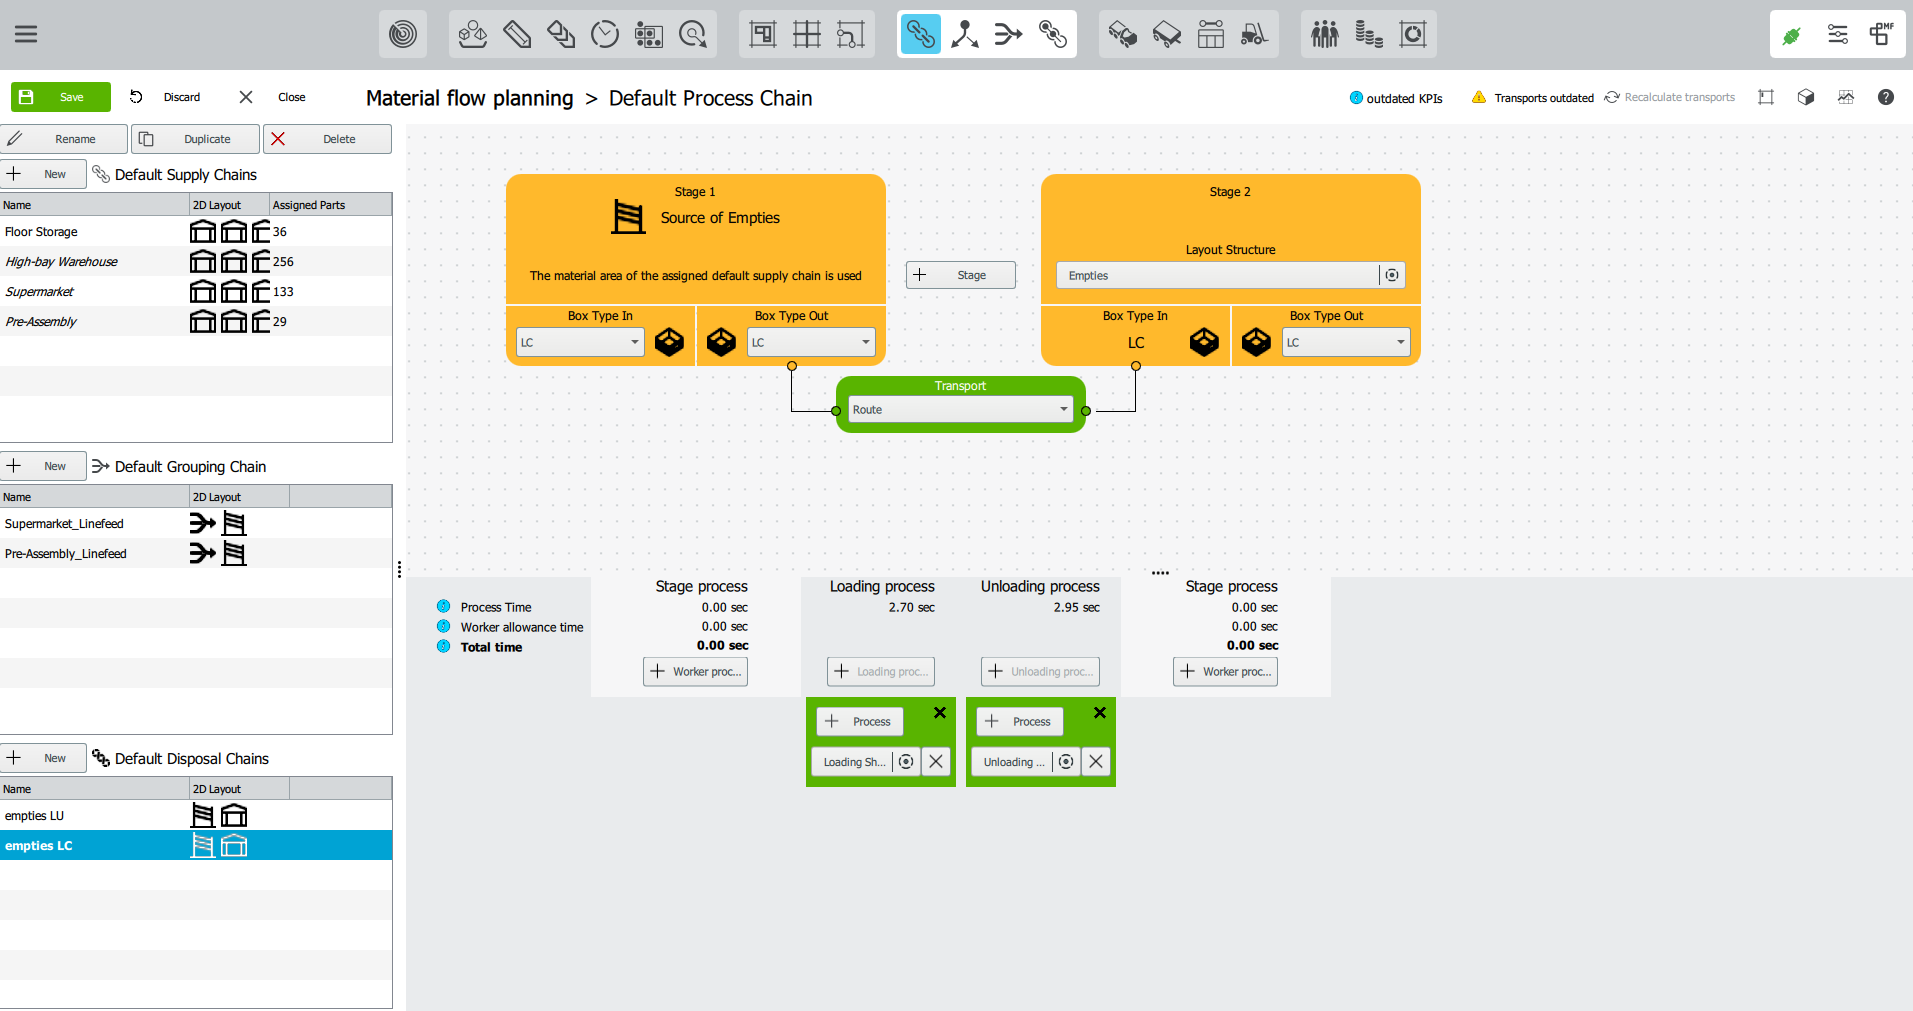The height and width of the screenshot is (1011, 1913).
Task: Open the network branching nodes icon
Action: pos(965,35)
